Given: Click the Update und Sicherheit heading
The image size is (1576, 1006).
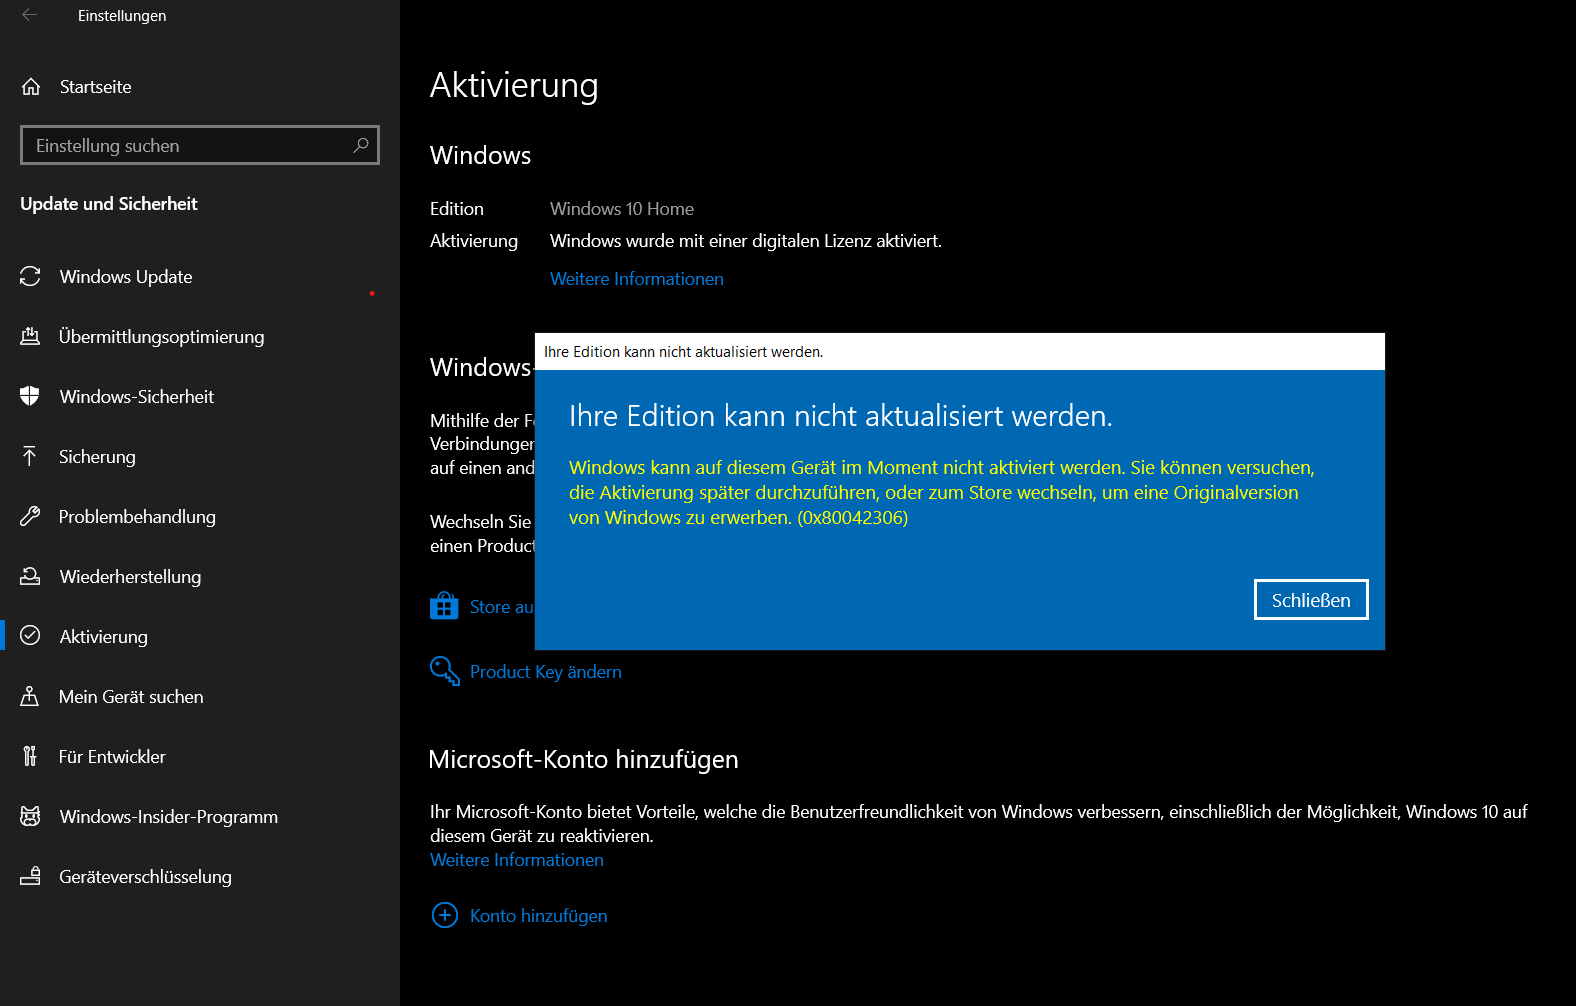Looking at the screenshot, I should click(x=109, y=204).
